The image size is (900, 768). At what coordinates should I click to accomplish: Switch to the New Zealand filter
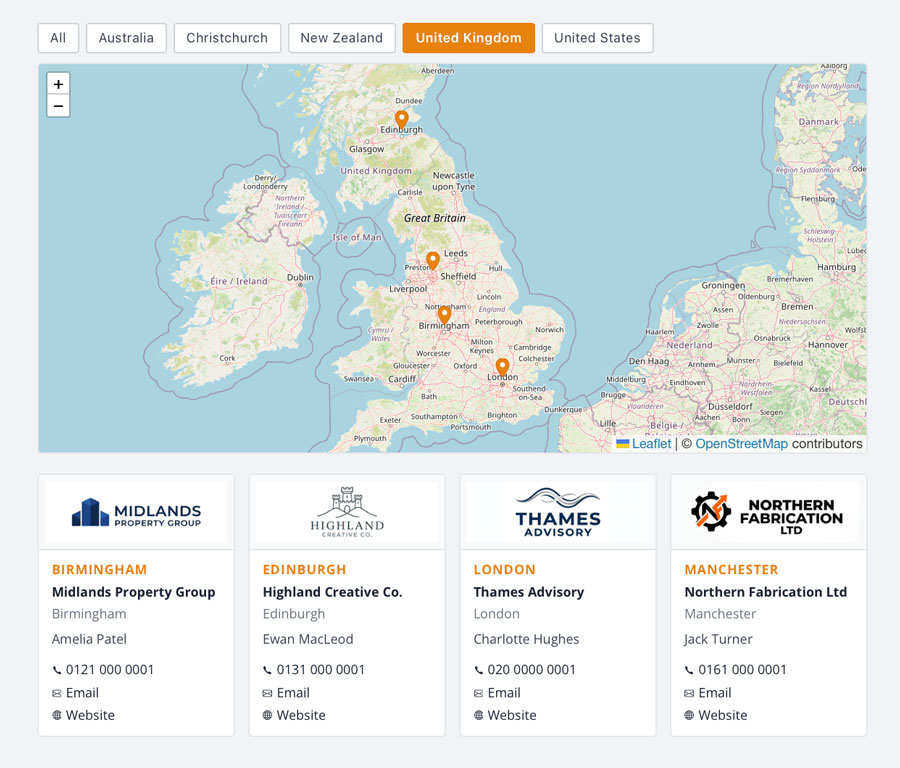click(341, 38)
